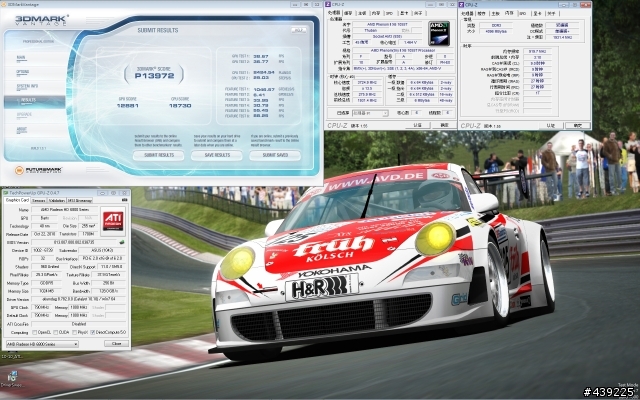
Task: Click the GPU-Z Driver Version field
Action: coord(78,299)
